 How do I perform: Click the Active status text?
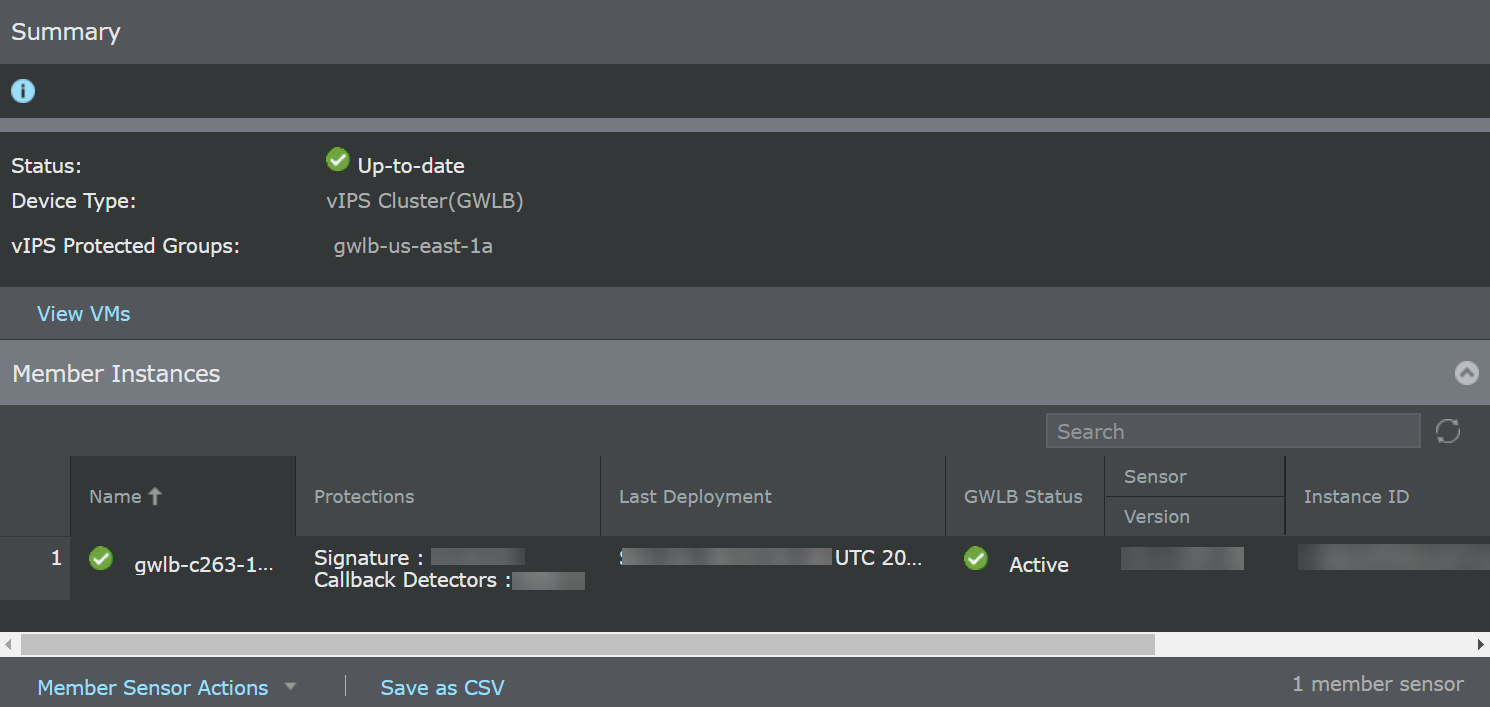click(1039, 565)
